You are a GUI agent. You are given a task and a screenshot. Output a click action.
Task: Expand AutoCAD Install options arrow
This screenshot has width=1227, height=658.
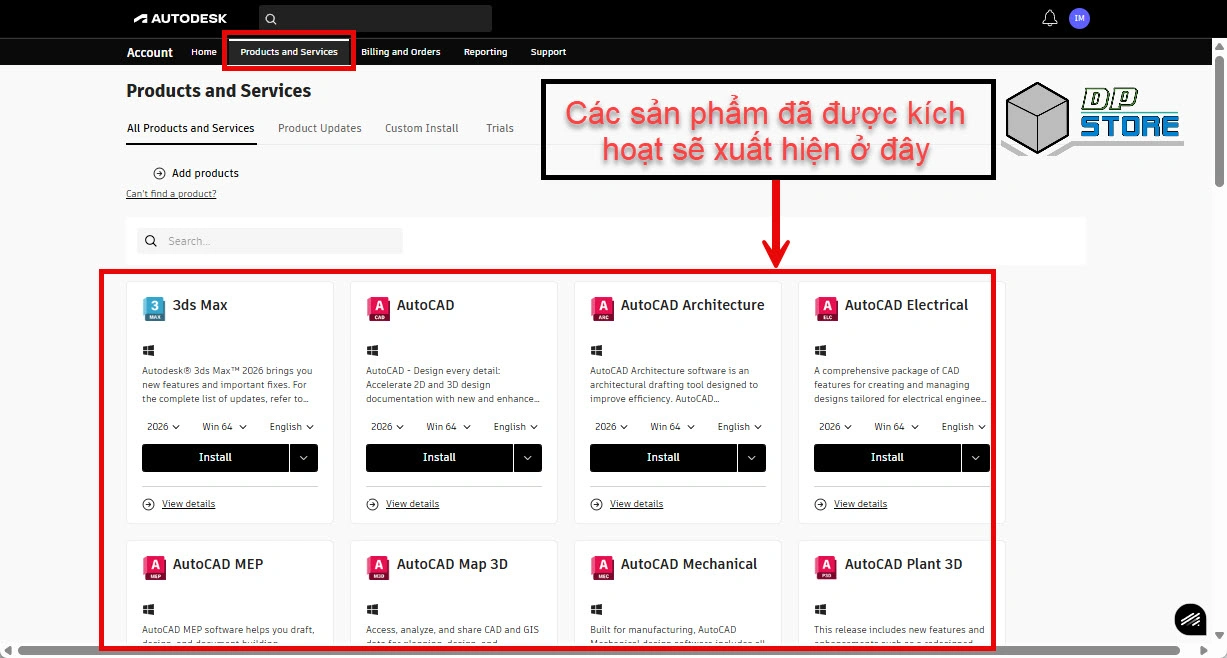pyautogui.click(x=528, y=458)
